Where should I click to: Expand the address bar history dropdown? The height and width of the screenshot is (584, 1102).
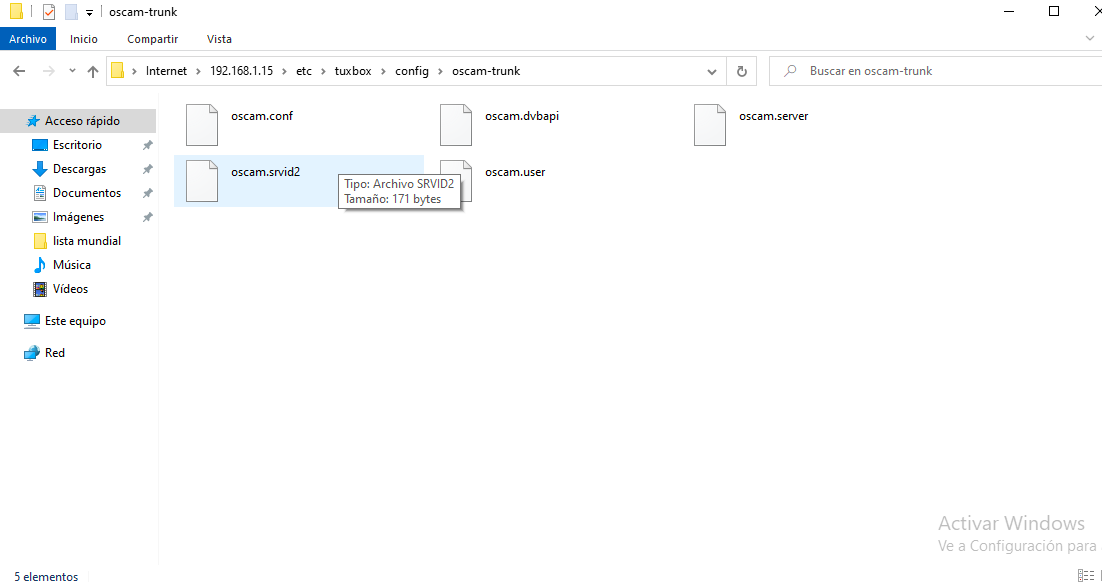[712, 72]
